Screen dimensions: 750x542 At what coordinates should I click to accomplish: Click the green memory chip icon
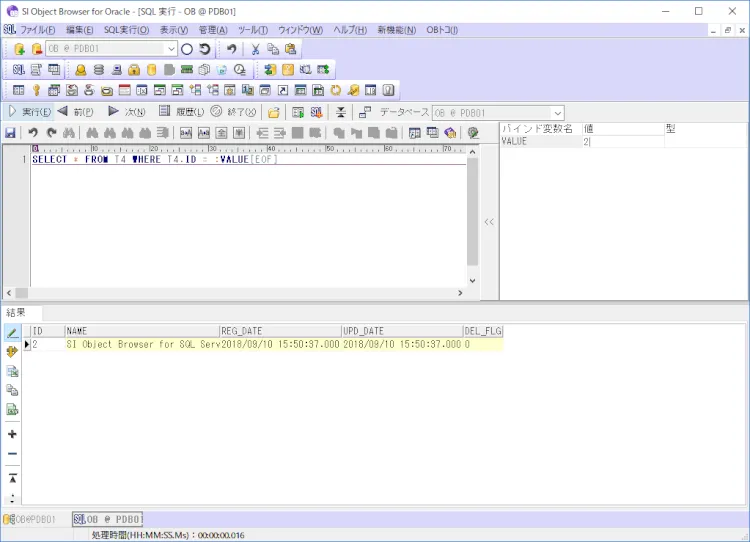pos(187,70)
